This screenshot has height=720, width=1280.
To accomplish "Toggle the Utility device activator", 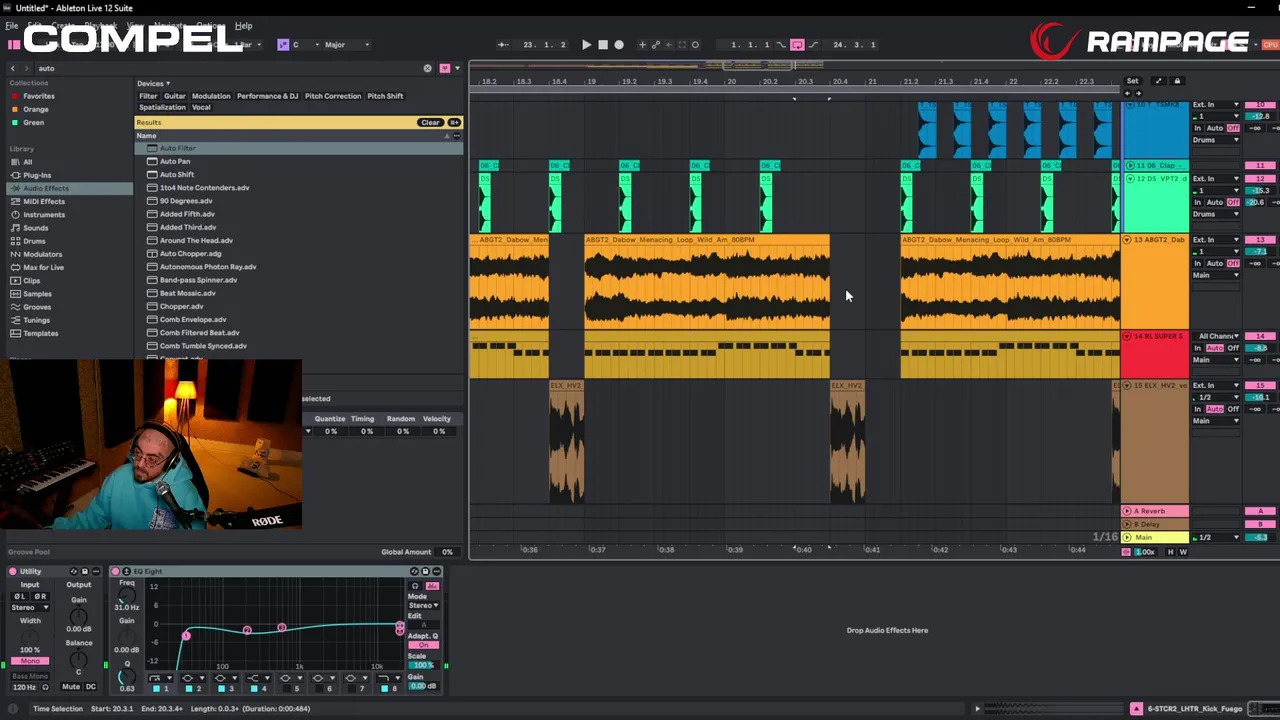I will 13,571.
